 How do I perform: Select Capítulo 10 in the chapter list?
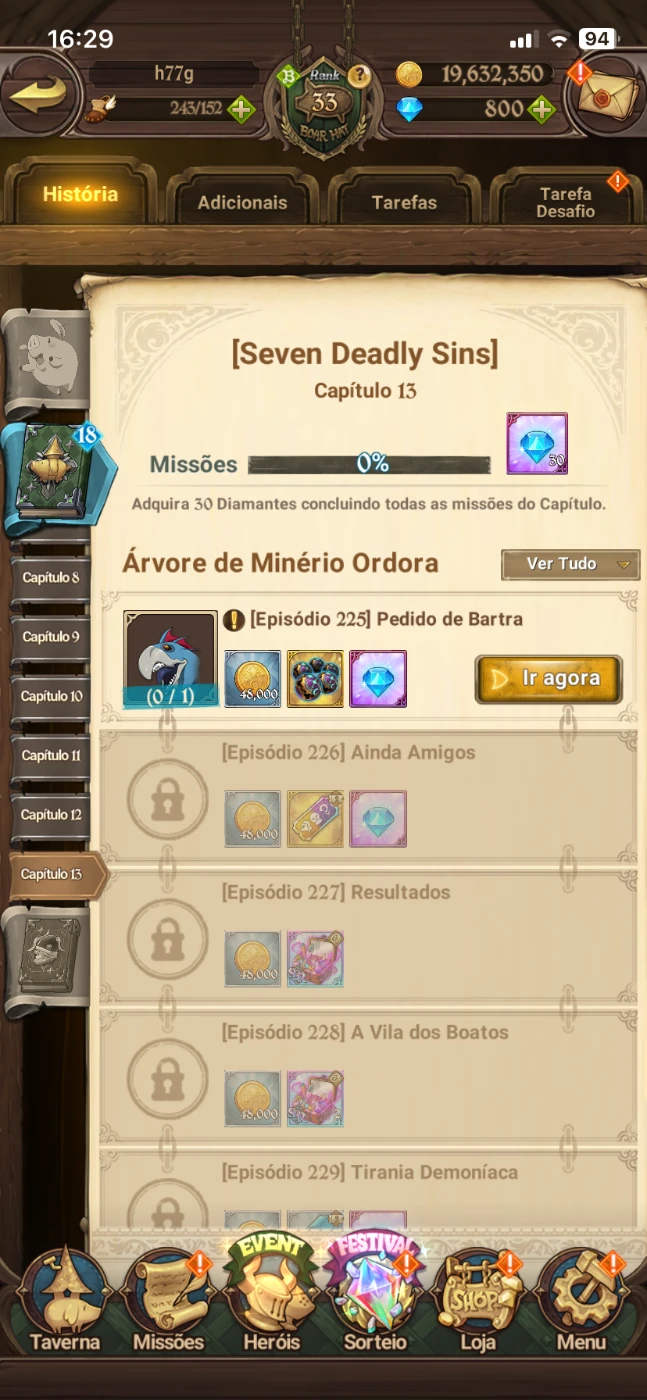[x=52, y=696]
